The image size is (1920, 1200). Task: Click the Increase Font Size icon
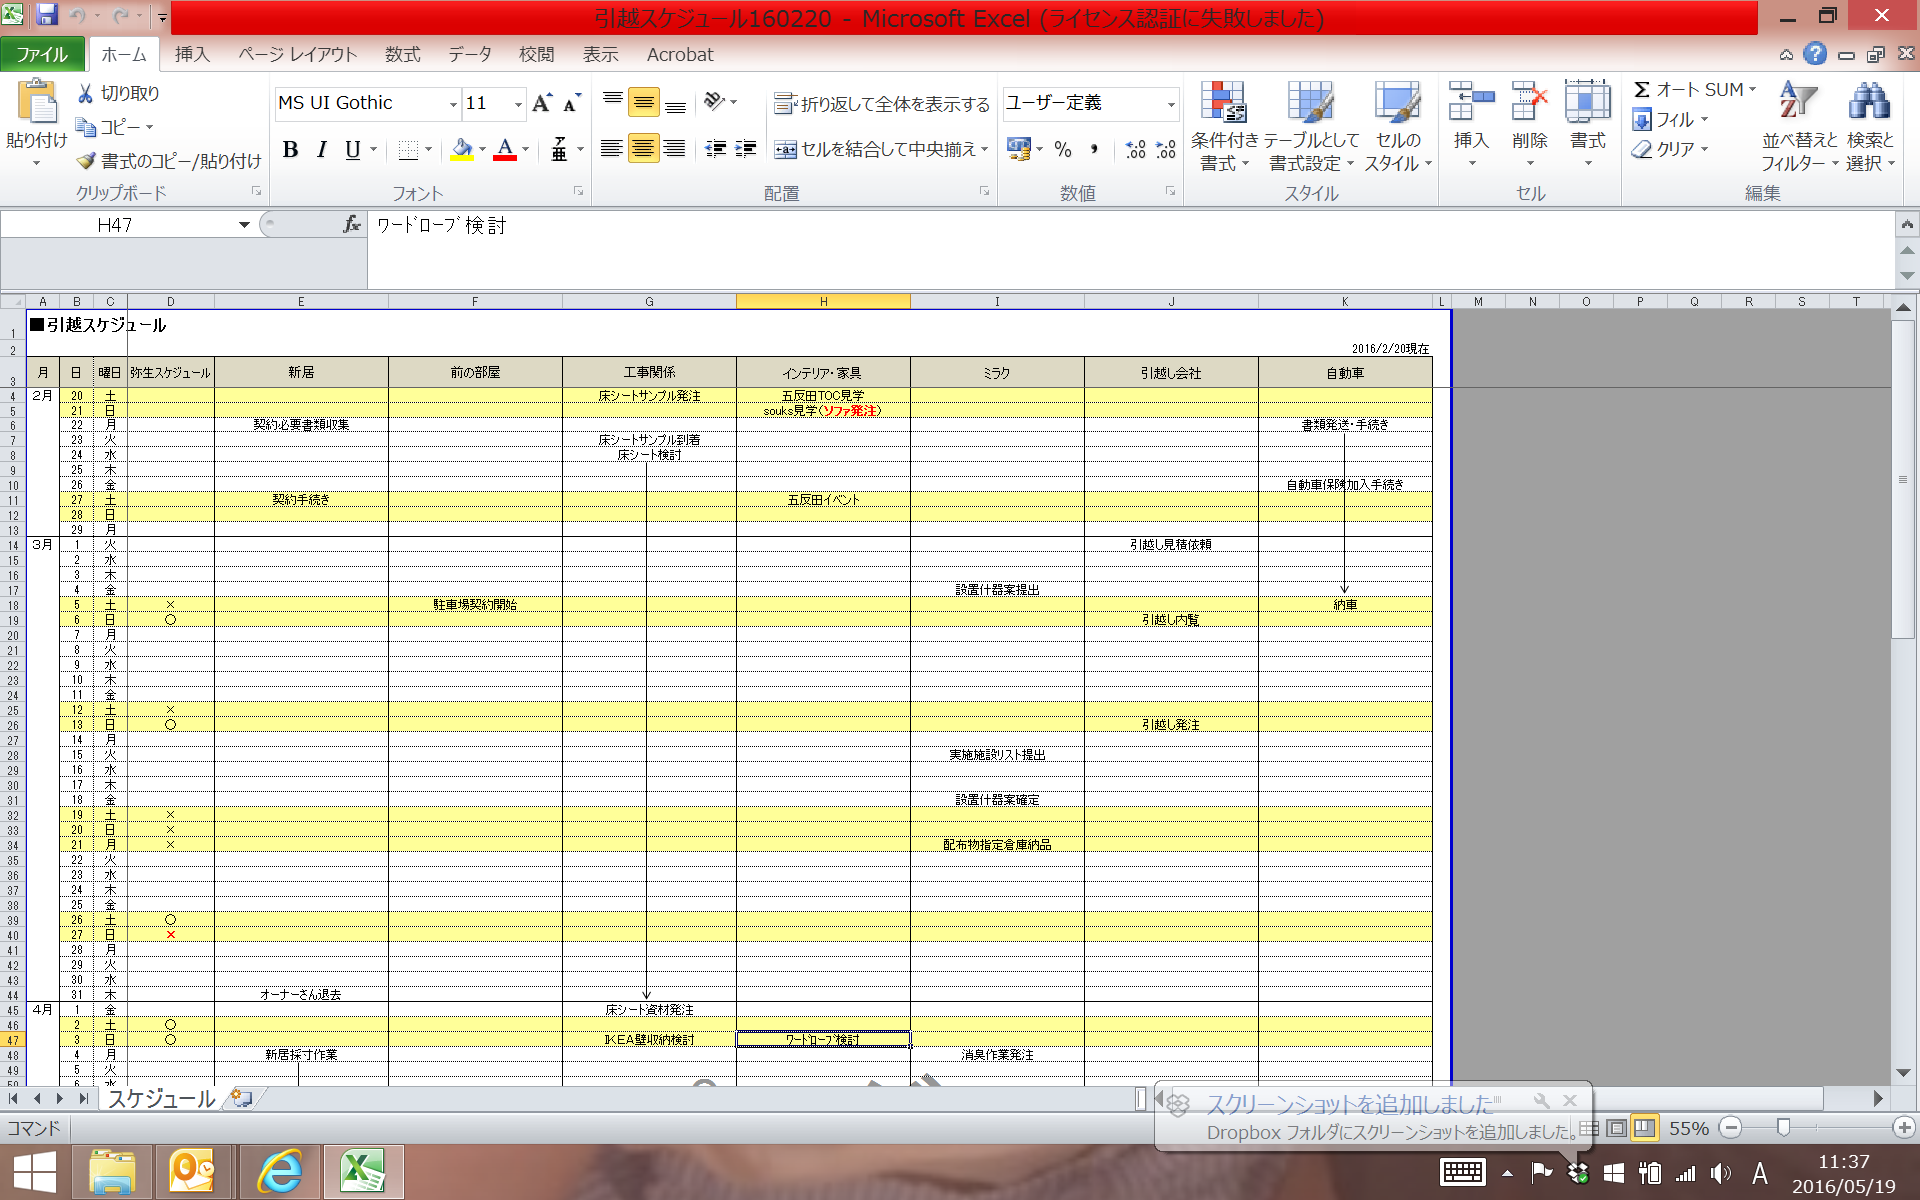(x=542, y=103)
